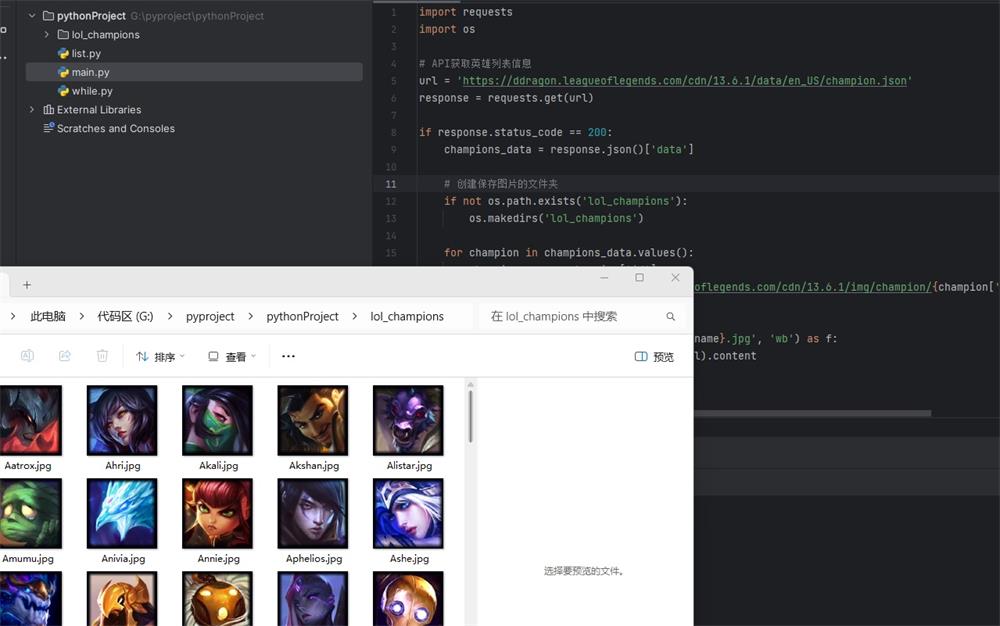Viewport: 1000px width, 626px height.
Task: Click the scroll up arrow in file list
Action: point(471,384)
